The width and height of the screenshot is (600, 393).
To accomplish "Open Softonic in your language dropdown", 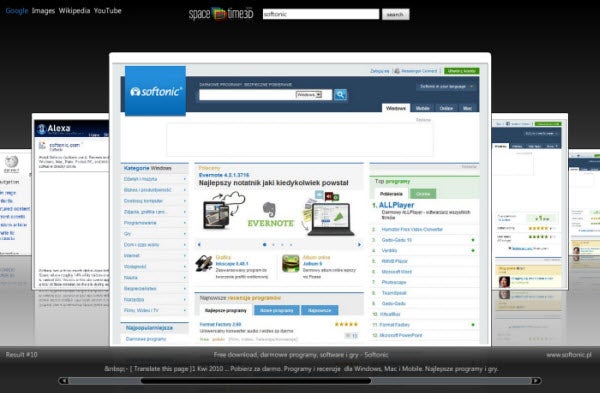I will tap(446, 86).
